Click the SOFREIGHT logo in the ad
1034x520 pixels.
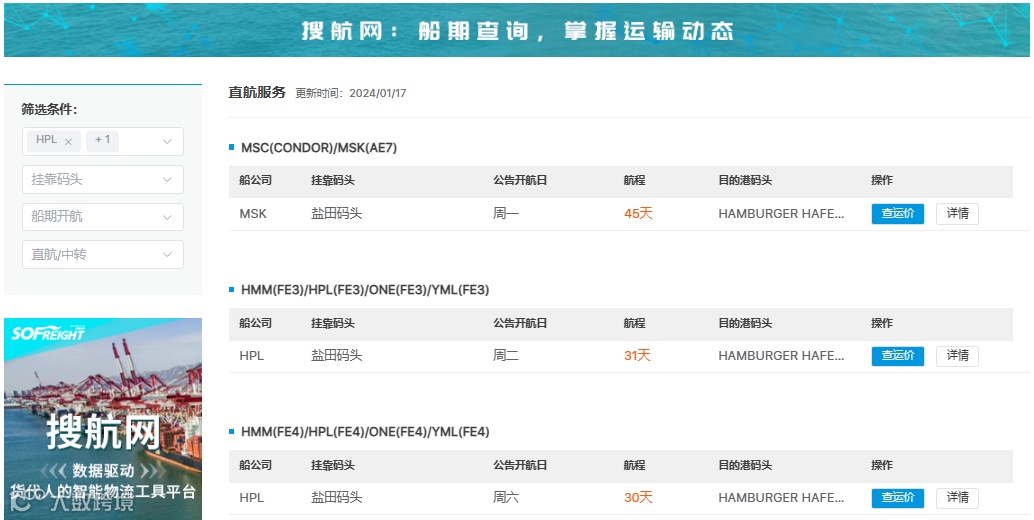(48, 333)
